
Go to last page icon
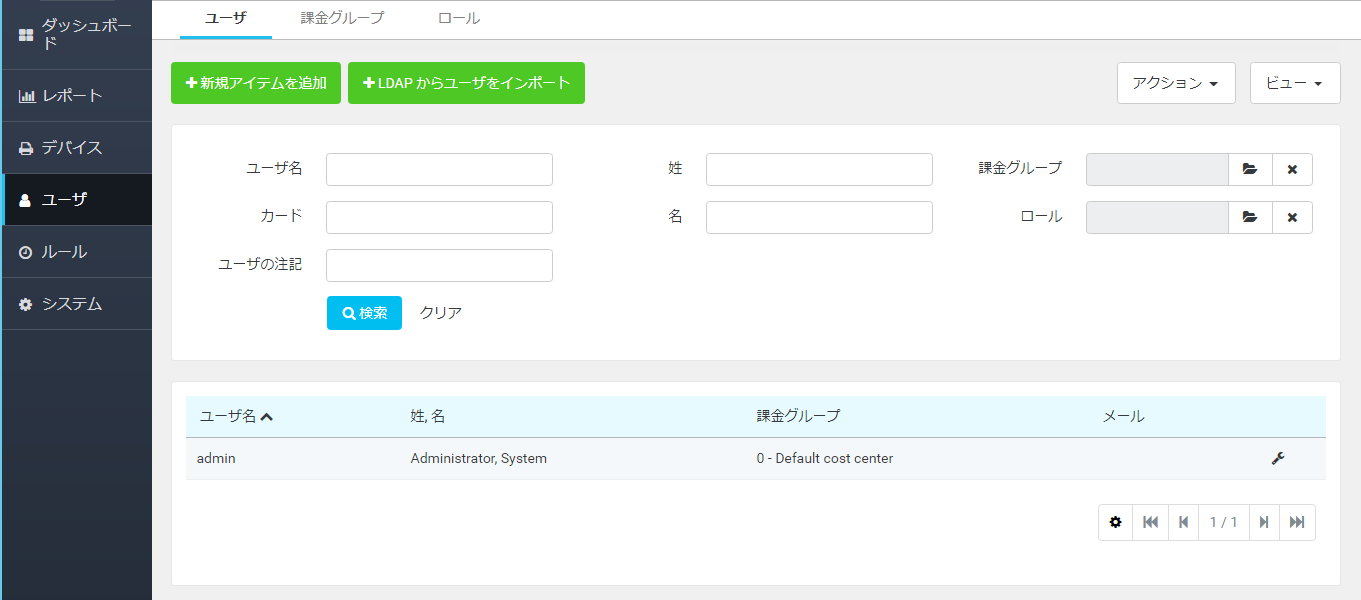1297,522
